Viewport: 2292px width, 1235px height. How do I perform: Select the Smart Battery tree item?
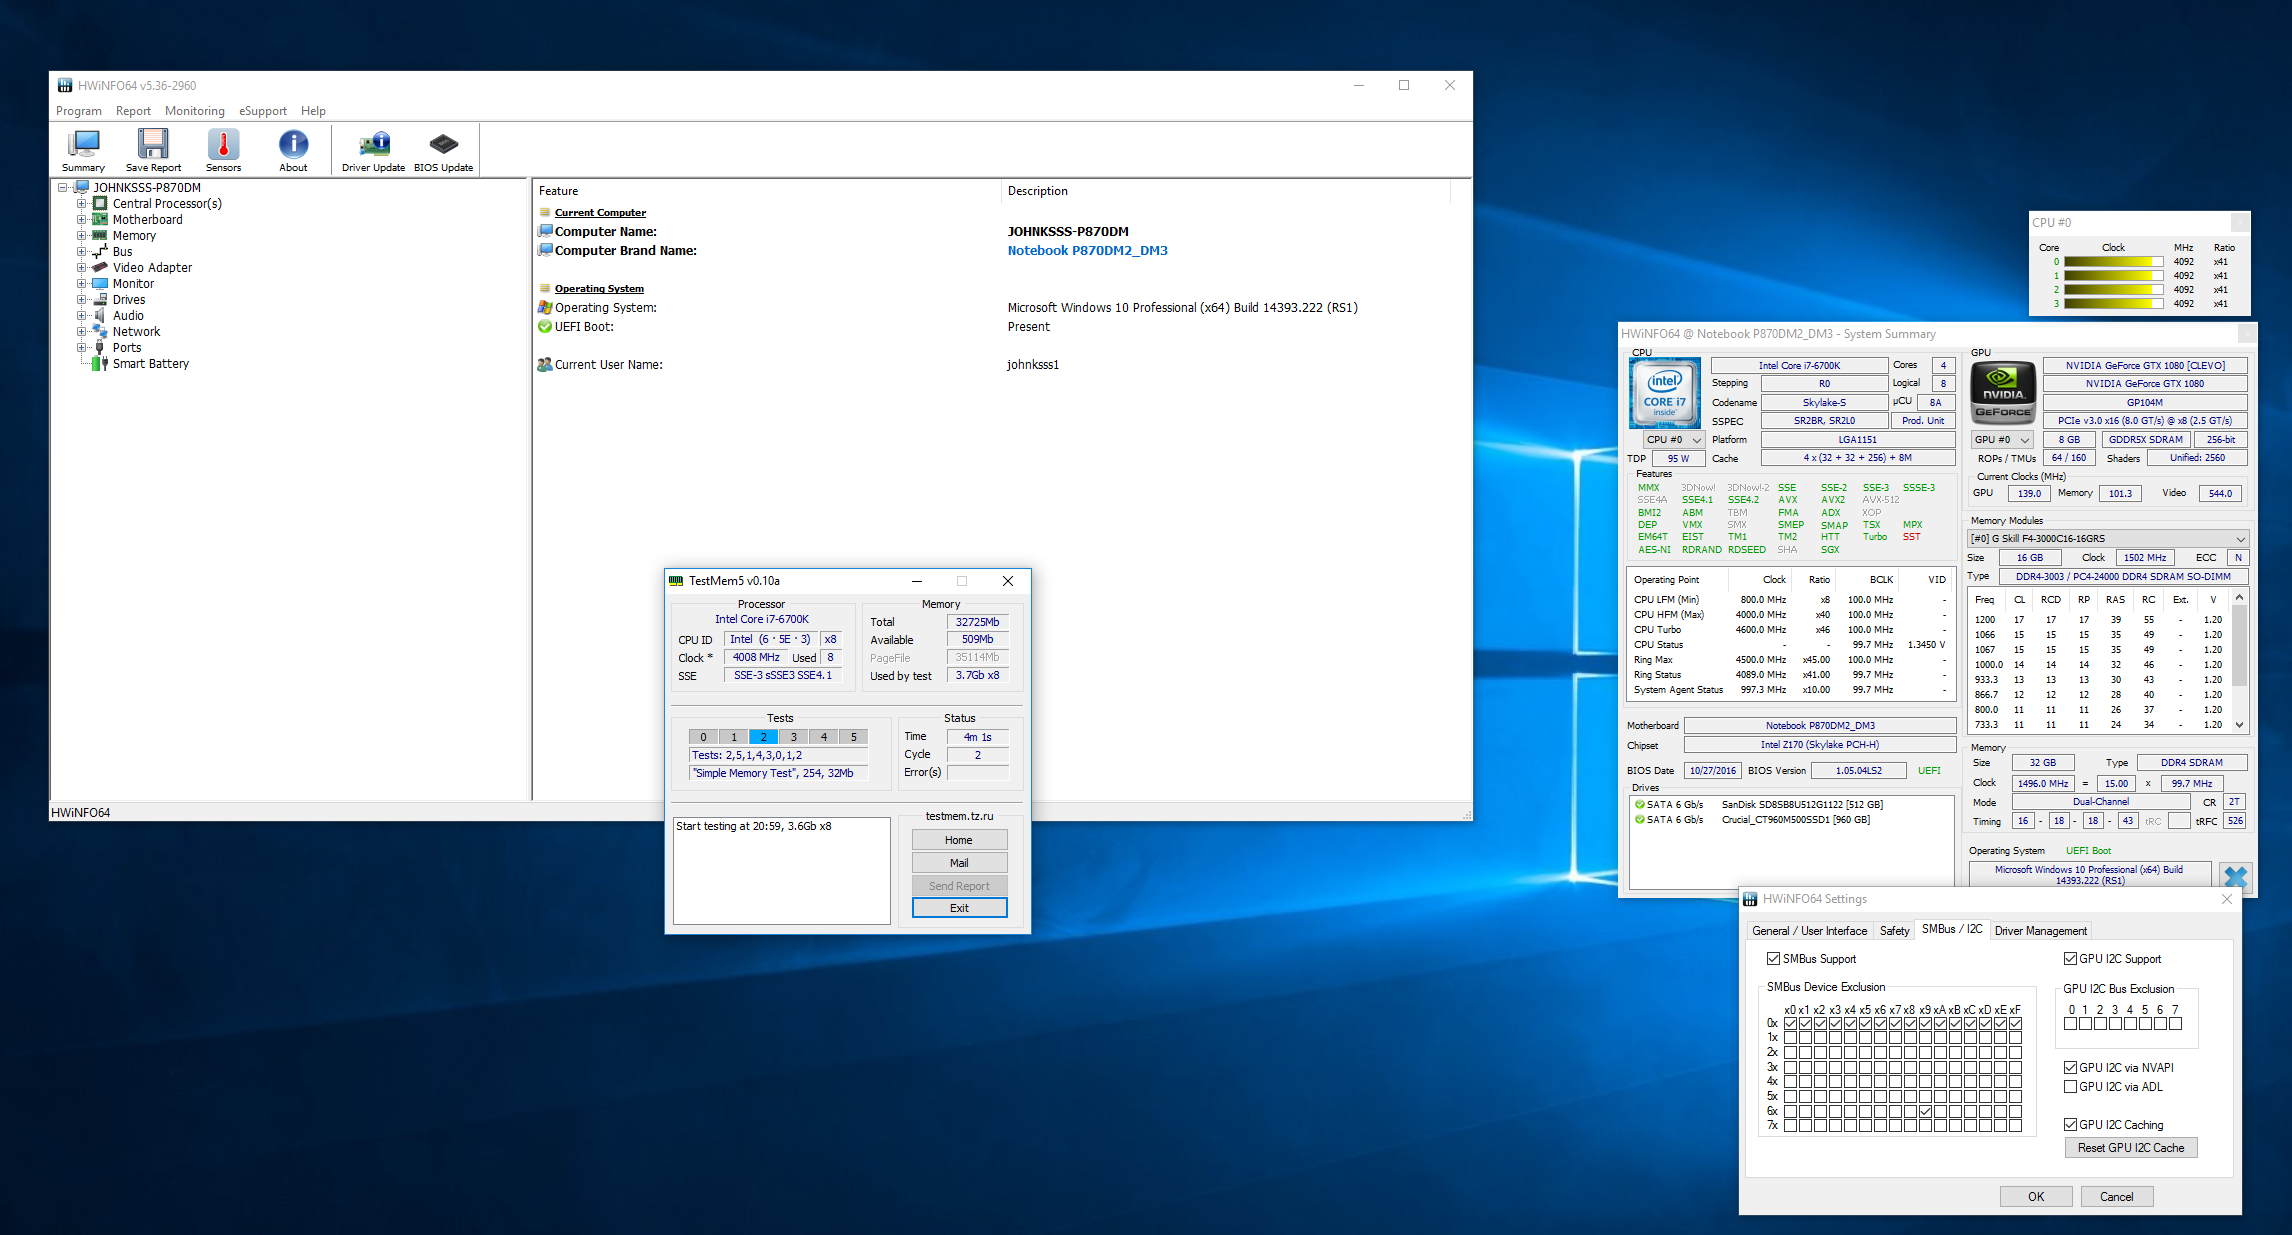point(151,364)
